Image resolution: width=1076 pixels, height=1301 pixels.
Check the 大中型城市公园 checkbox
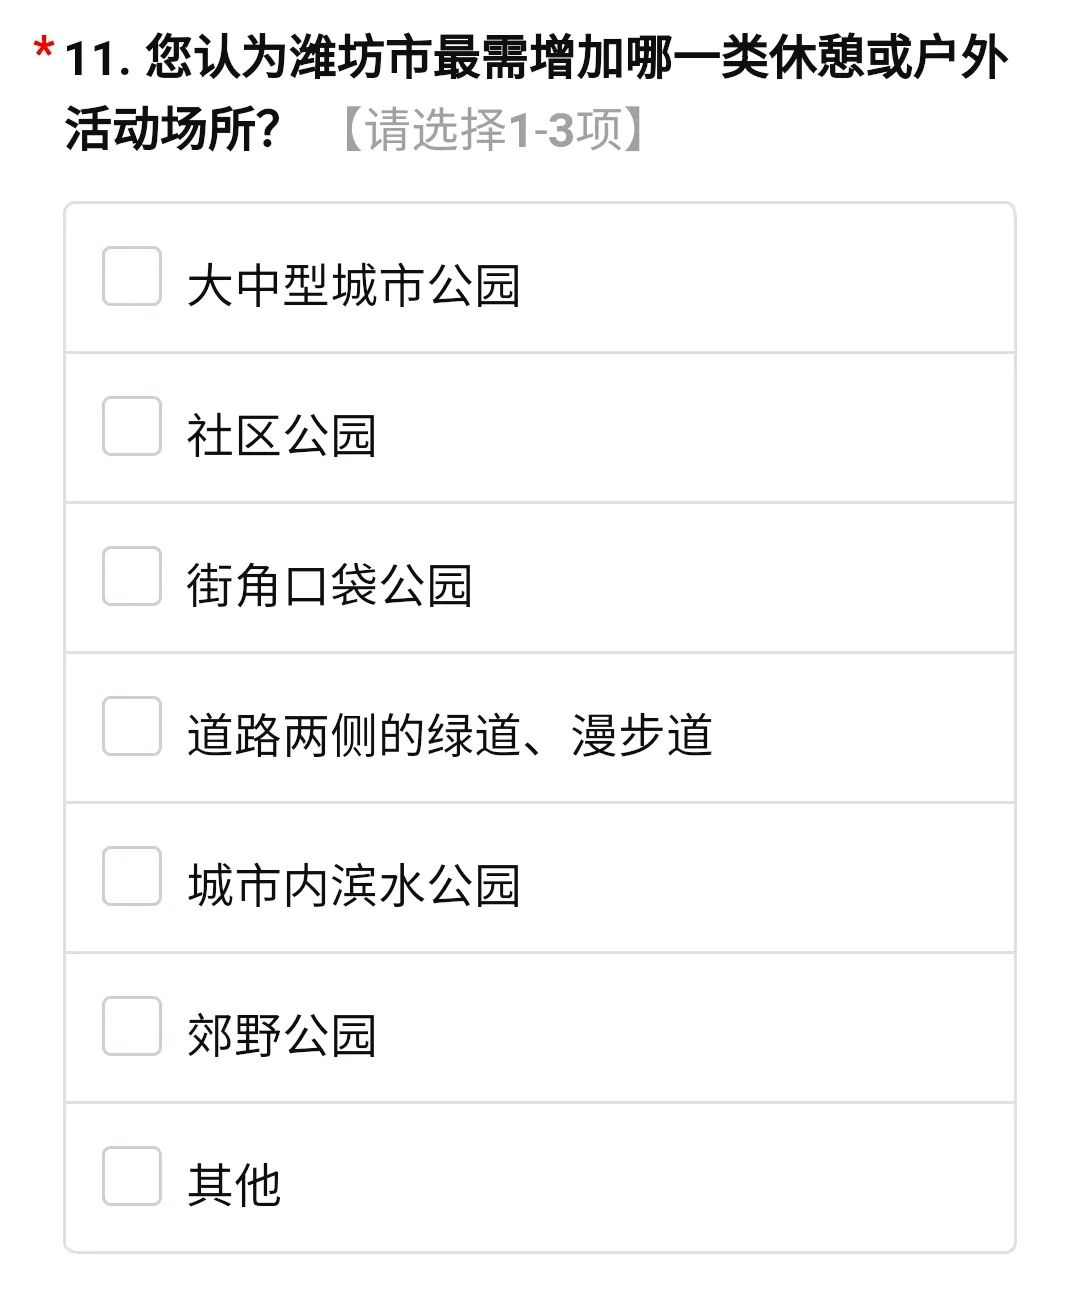[x=132, y=276]
